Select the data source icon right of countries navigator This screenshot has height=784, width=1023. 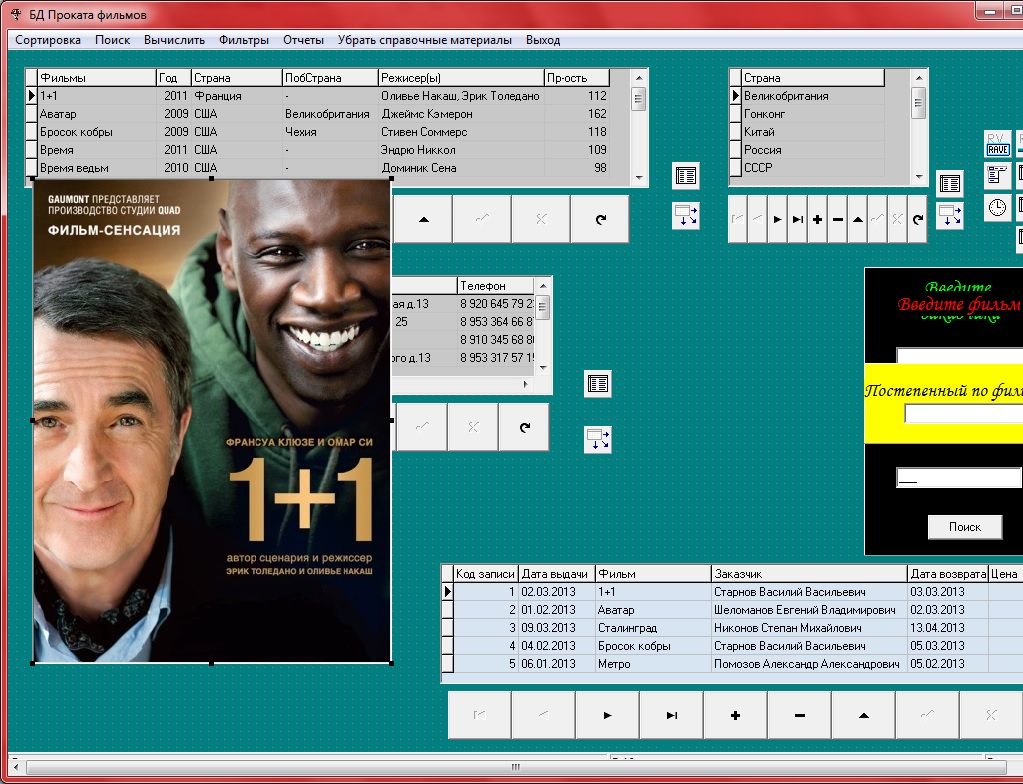coord(949,214)
